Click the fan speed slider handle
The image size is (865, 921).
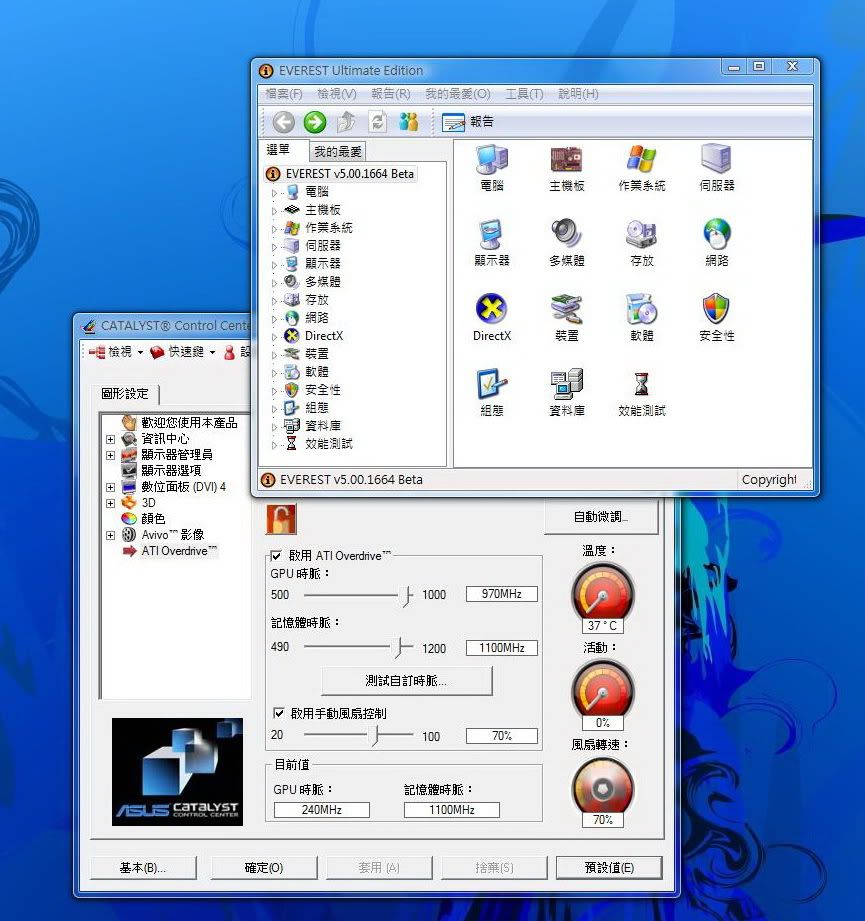[375, 735]
